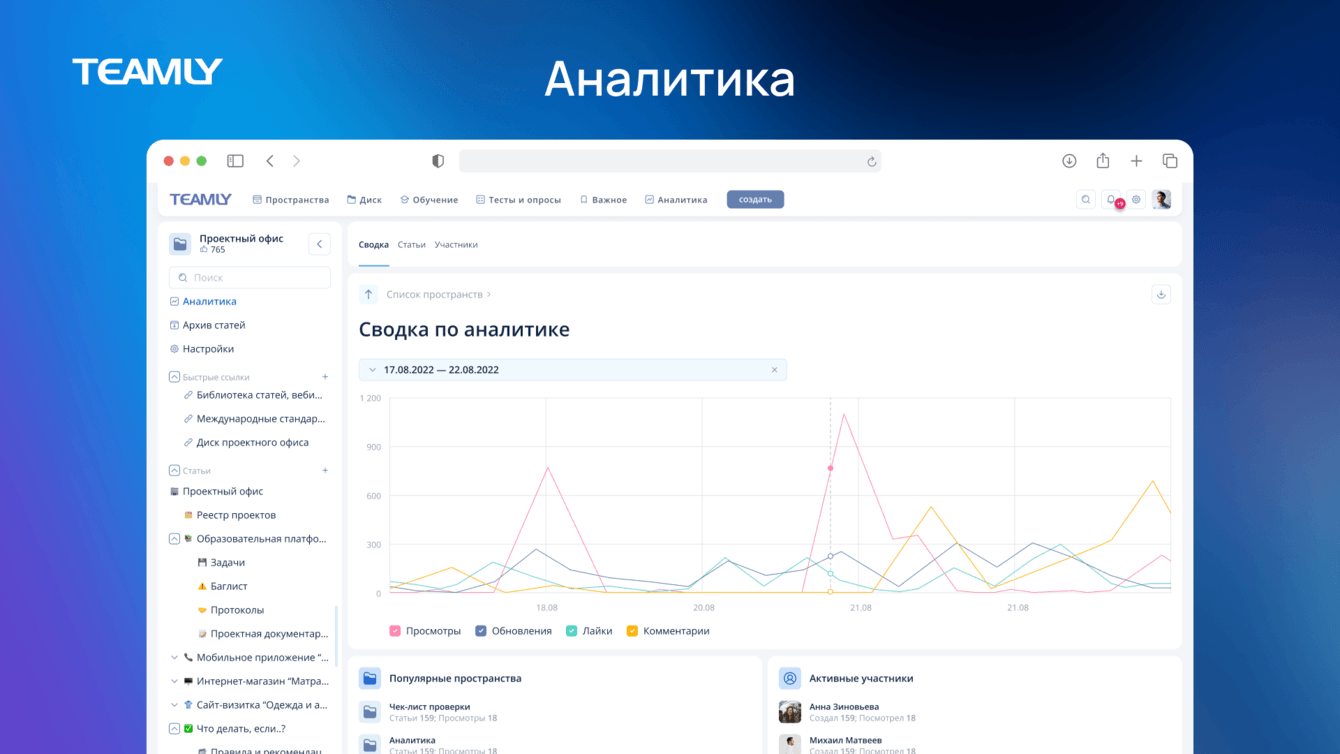
Task: Open the Обучение menu item
Action: pyautogui.click(x=429, y=200)
